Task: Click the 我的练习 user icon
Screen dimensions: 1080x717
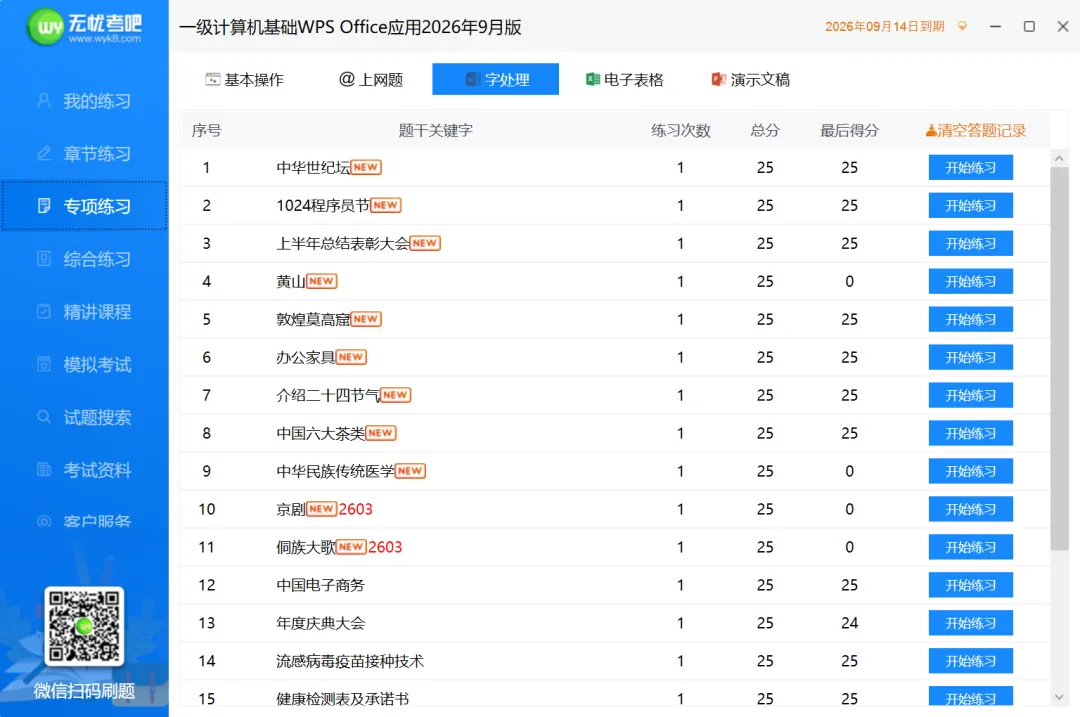Action: [x=44, y=101]
